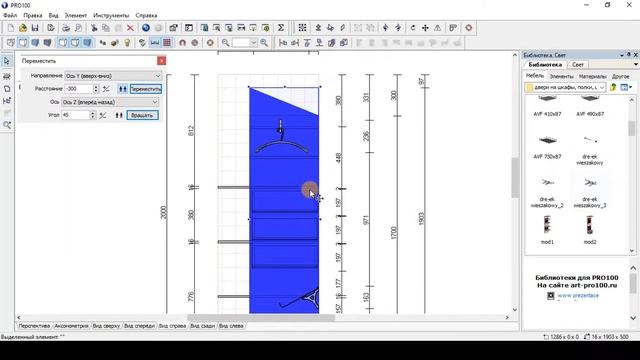Open the Правка menu
Image resolution: width=640 pixels, height=360 pixels.
click(33, 16)
